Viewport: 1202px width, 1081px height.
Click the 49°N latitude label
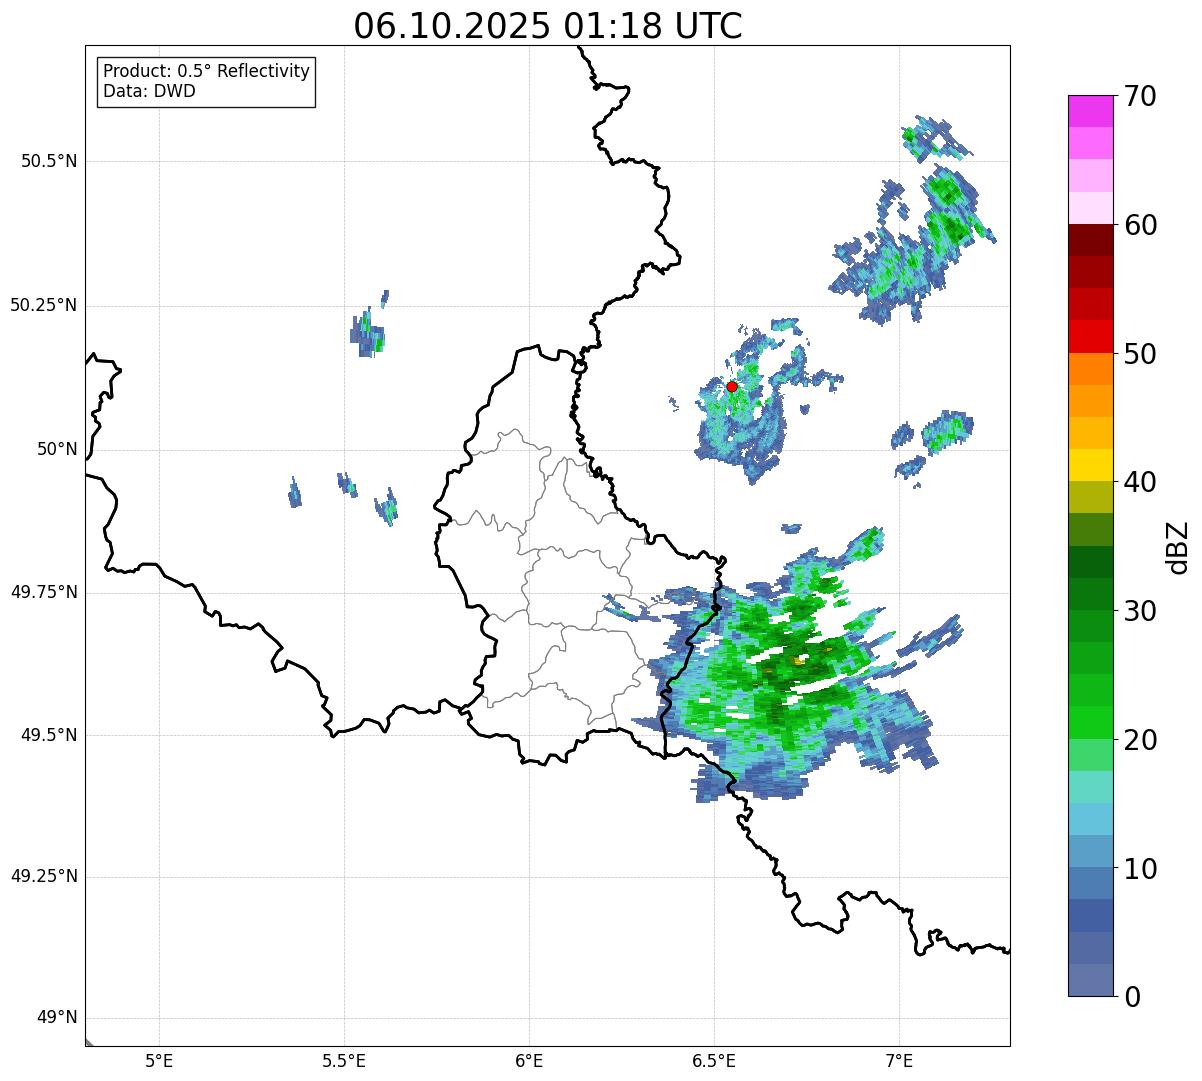[x=57, y=1018]
